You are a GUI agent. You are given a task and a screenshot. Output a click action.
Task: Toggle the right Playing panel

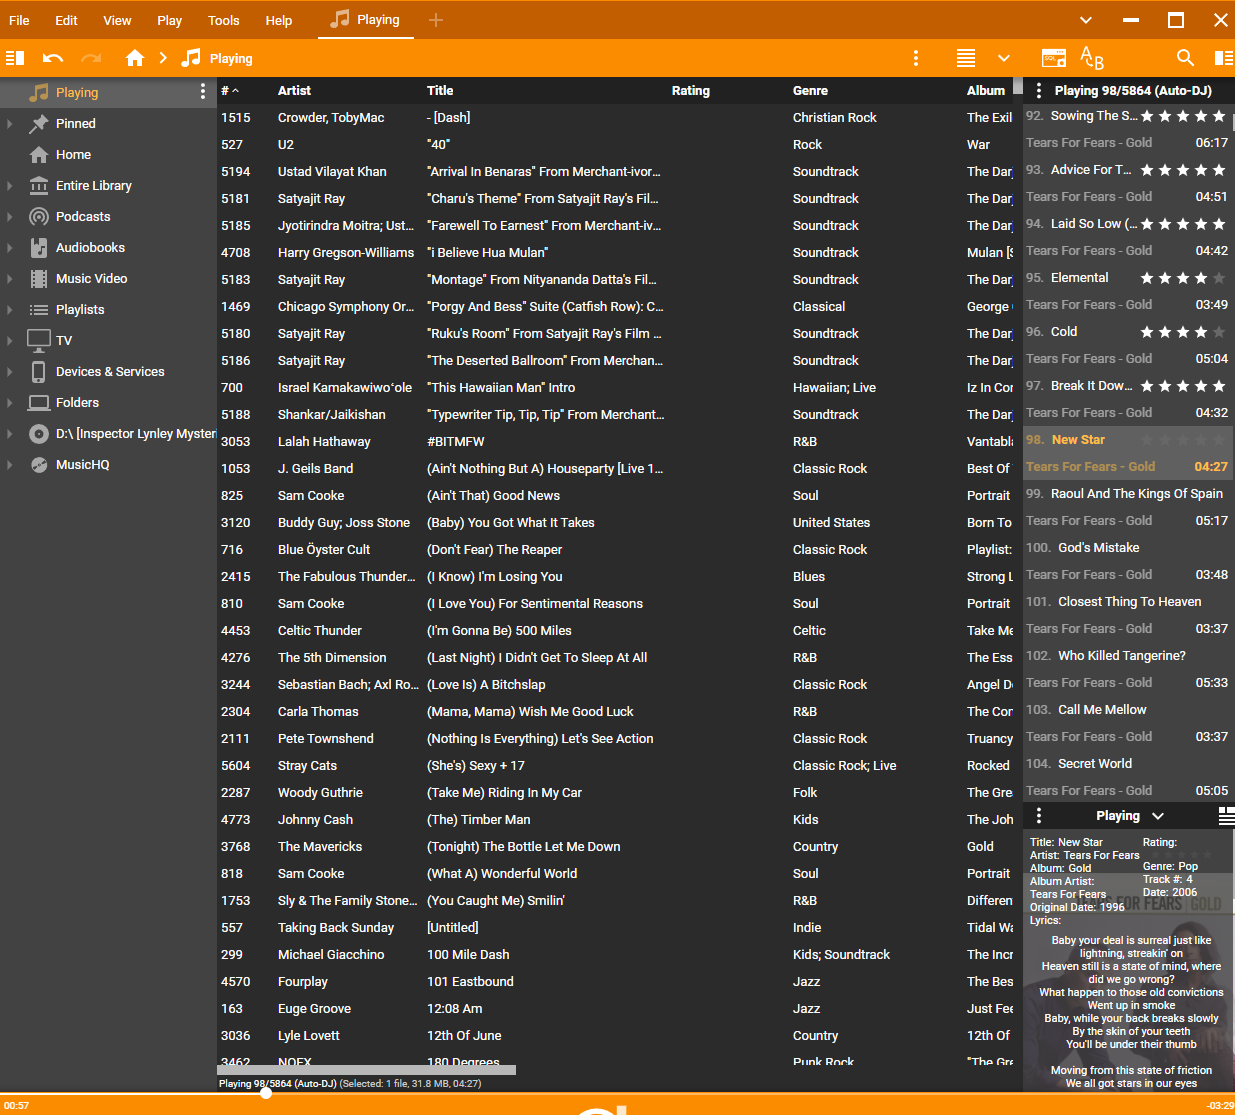click(1223, 58)
